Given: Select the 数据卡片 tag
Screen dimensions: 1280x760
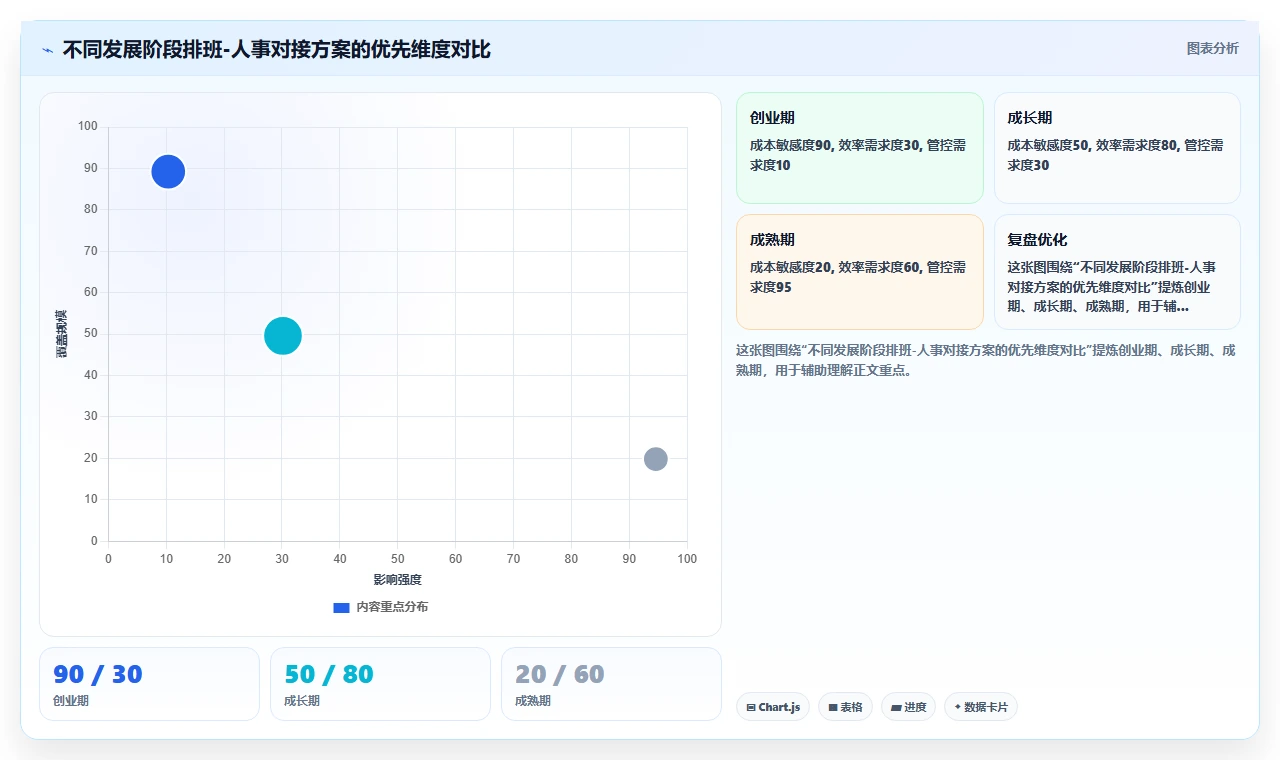Looking at the screenshot, I should click(x=981, y=707).
